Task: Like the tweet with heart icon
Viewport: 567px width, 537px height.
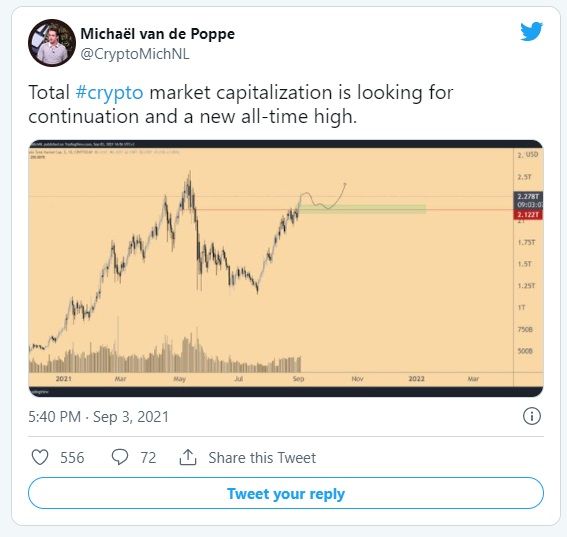Action: coord(40,457)
